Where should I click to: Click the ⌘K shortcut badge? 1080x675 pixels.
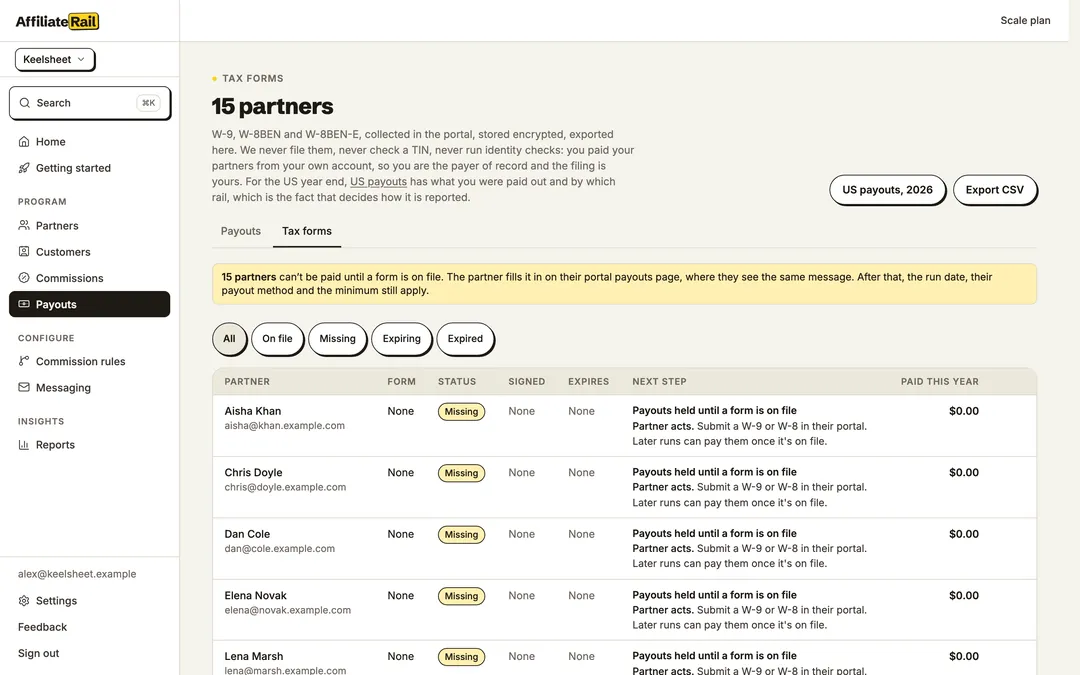[x=148, y=103]
